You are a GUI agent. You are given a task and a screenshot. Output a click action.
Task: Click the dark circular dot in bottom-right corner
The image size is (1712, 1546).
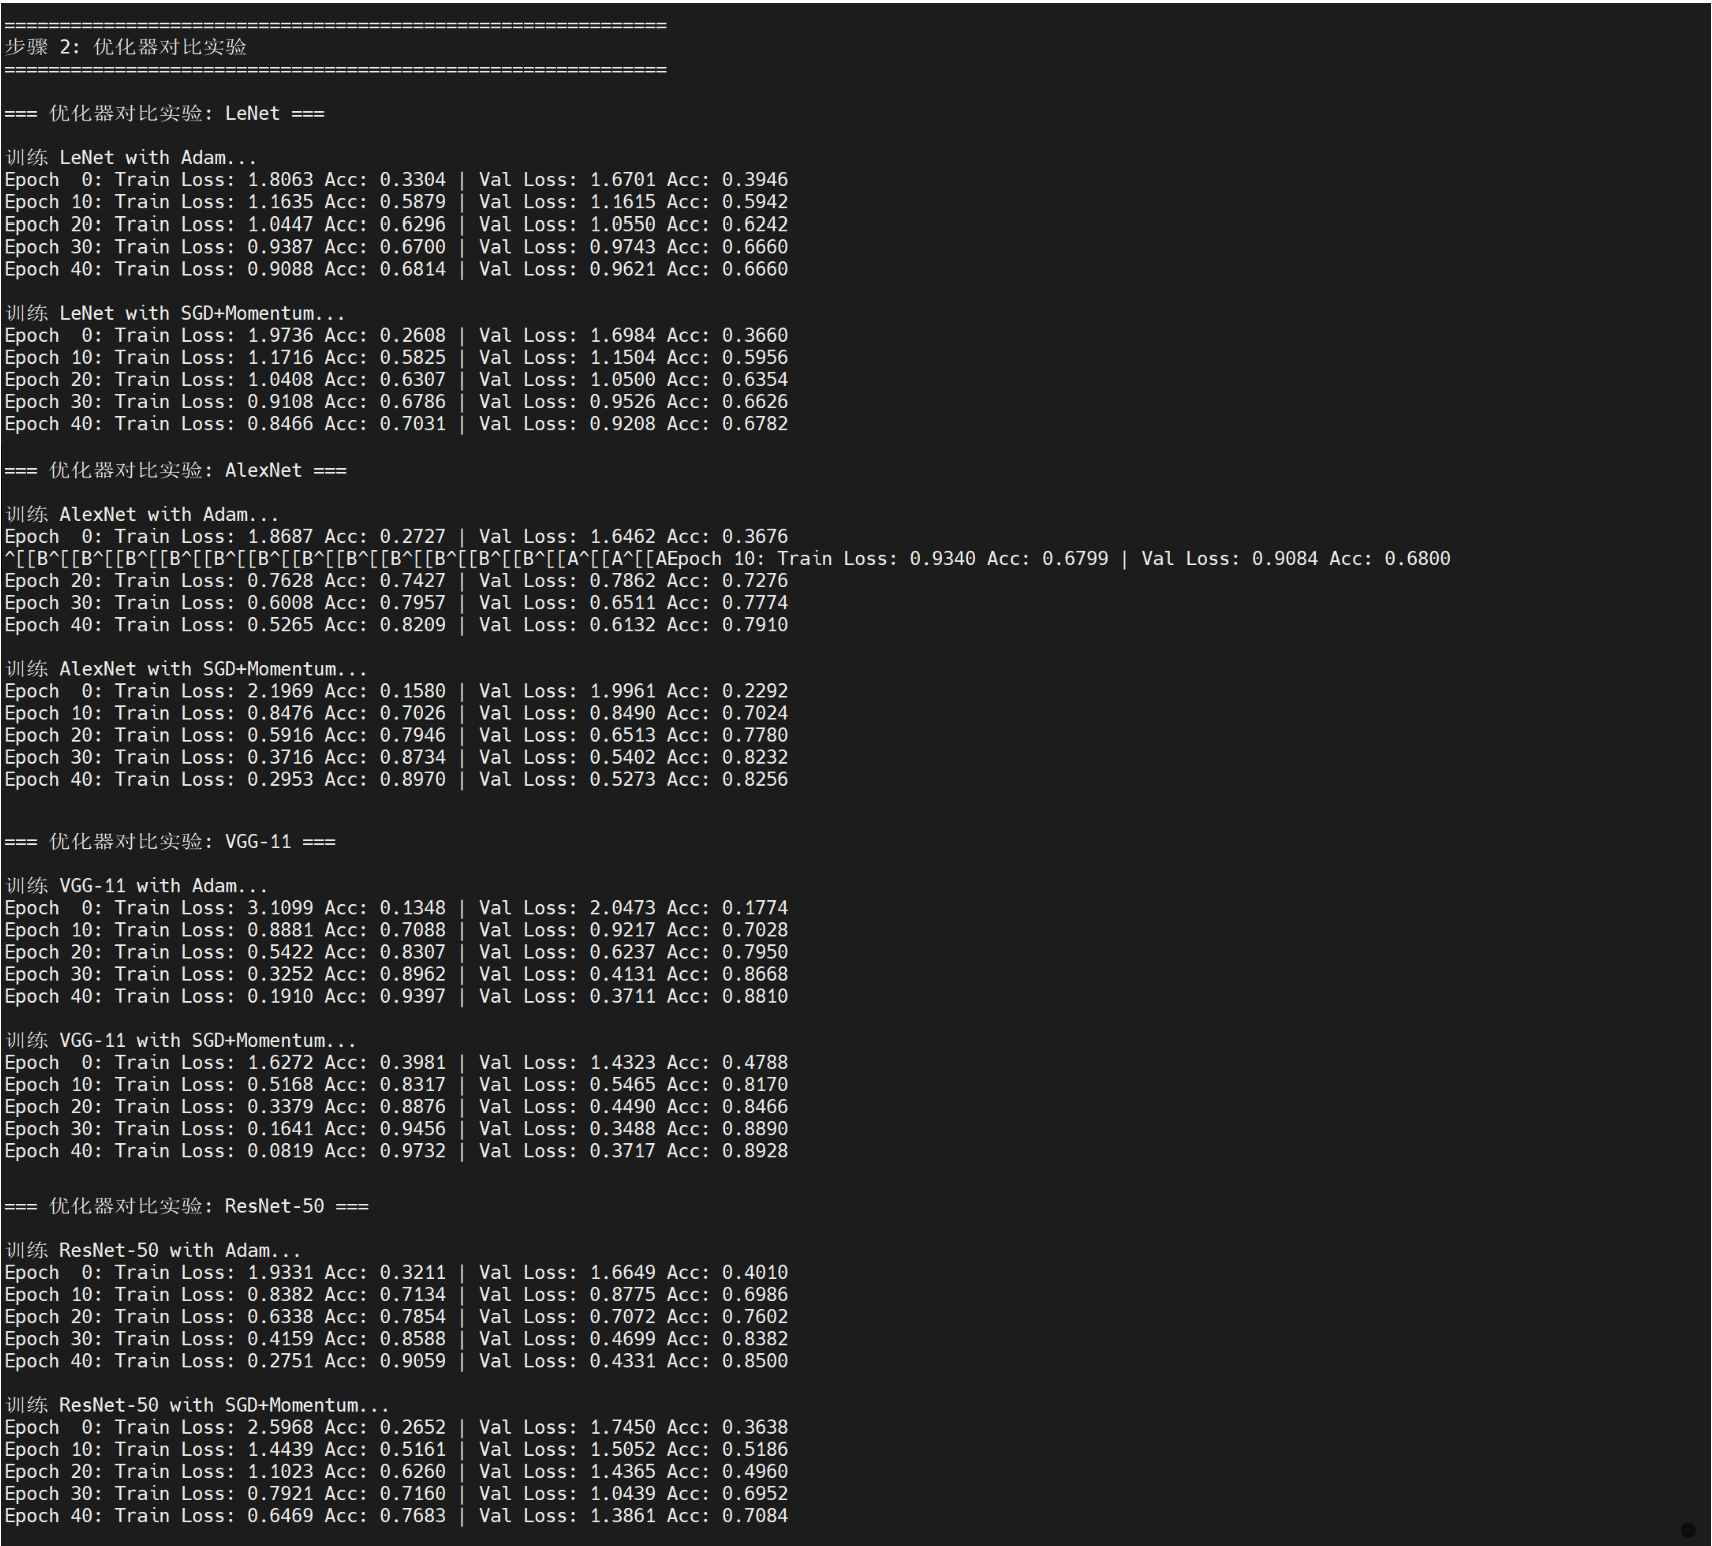[x=1688, y=1530]
